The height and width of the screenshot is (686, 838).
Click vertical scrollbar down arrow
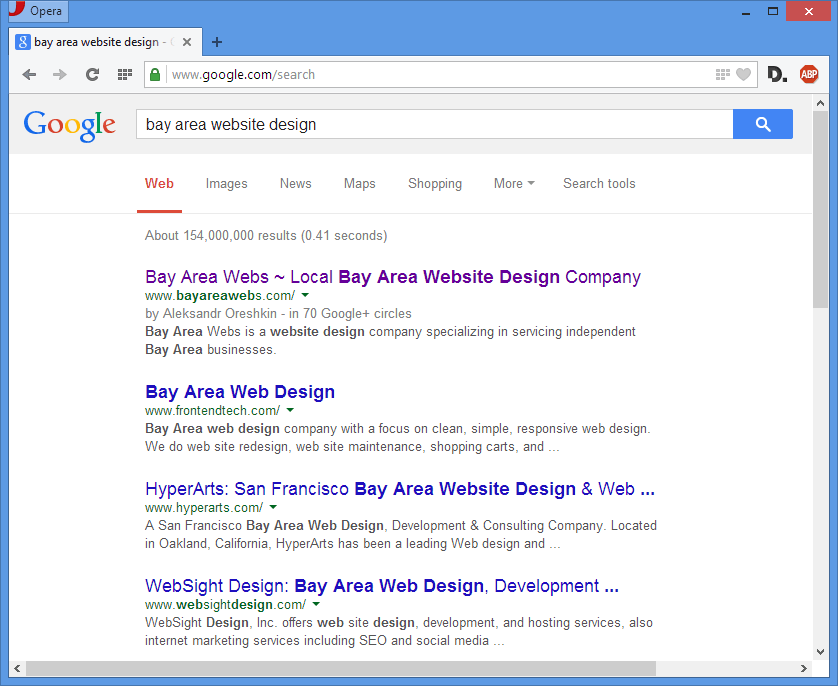820,652
